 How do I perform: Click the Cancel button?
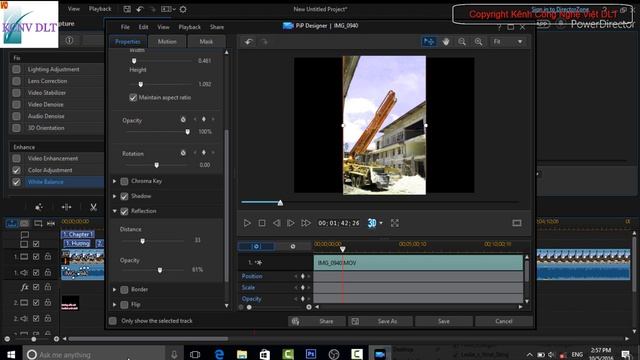point(504,321)
